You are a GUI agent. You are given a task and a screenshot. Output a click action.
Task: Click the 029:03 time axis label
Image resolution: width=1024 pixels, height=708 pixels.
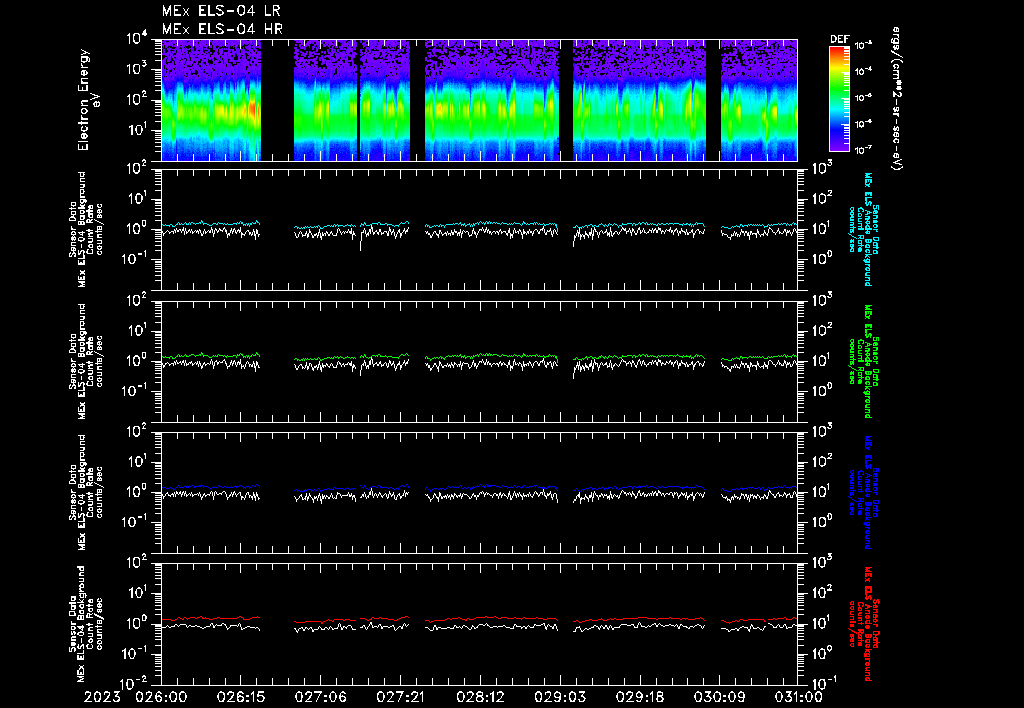point(560,697)
